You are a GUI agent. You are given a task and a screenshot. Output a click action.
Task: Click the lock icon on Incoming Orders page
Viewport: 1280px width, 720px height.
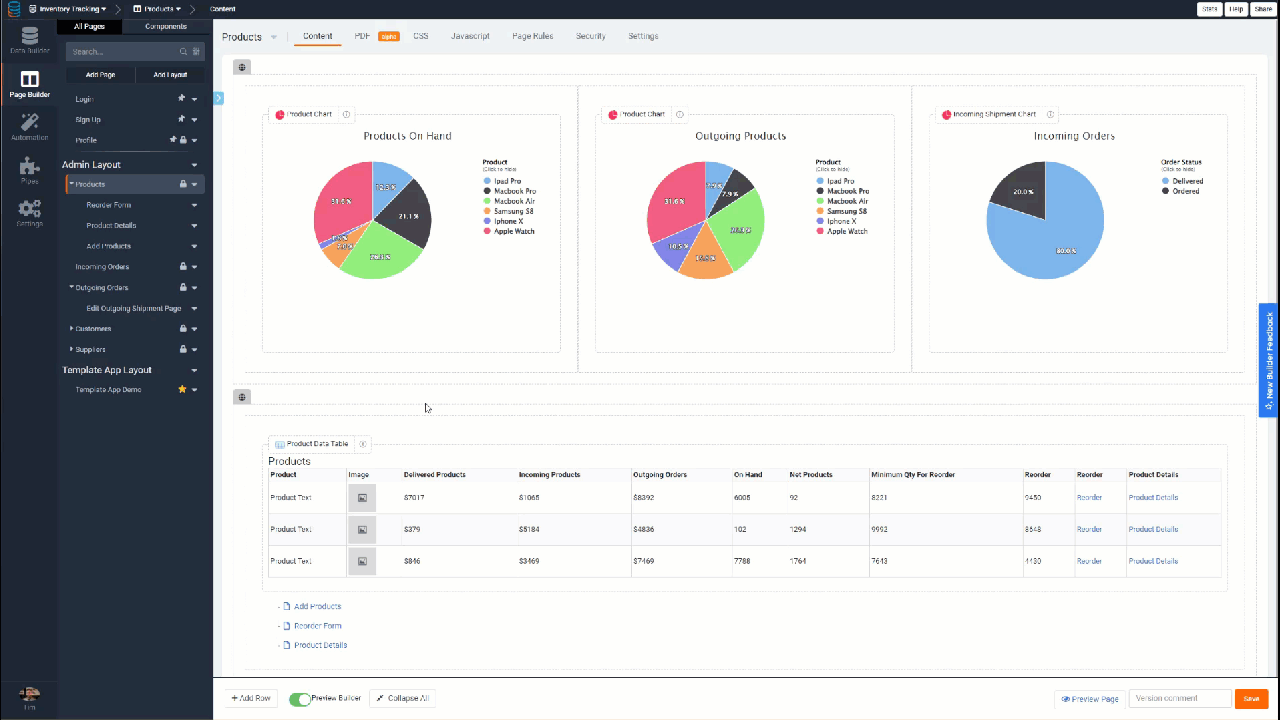[182, 267]
